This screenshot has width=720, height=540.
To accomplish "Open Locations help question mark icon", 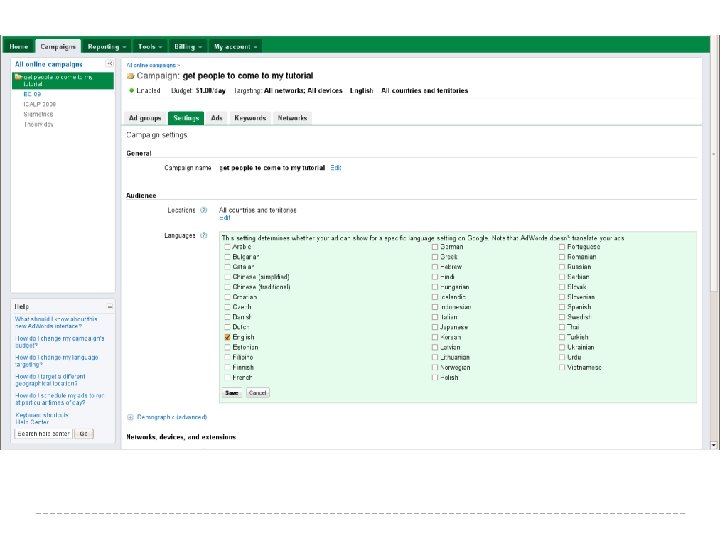I will click(203, 210).
